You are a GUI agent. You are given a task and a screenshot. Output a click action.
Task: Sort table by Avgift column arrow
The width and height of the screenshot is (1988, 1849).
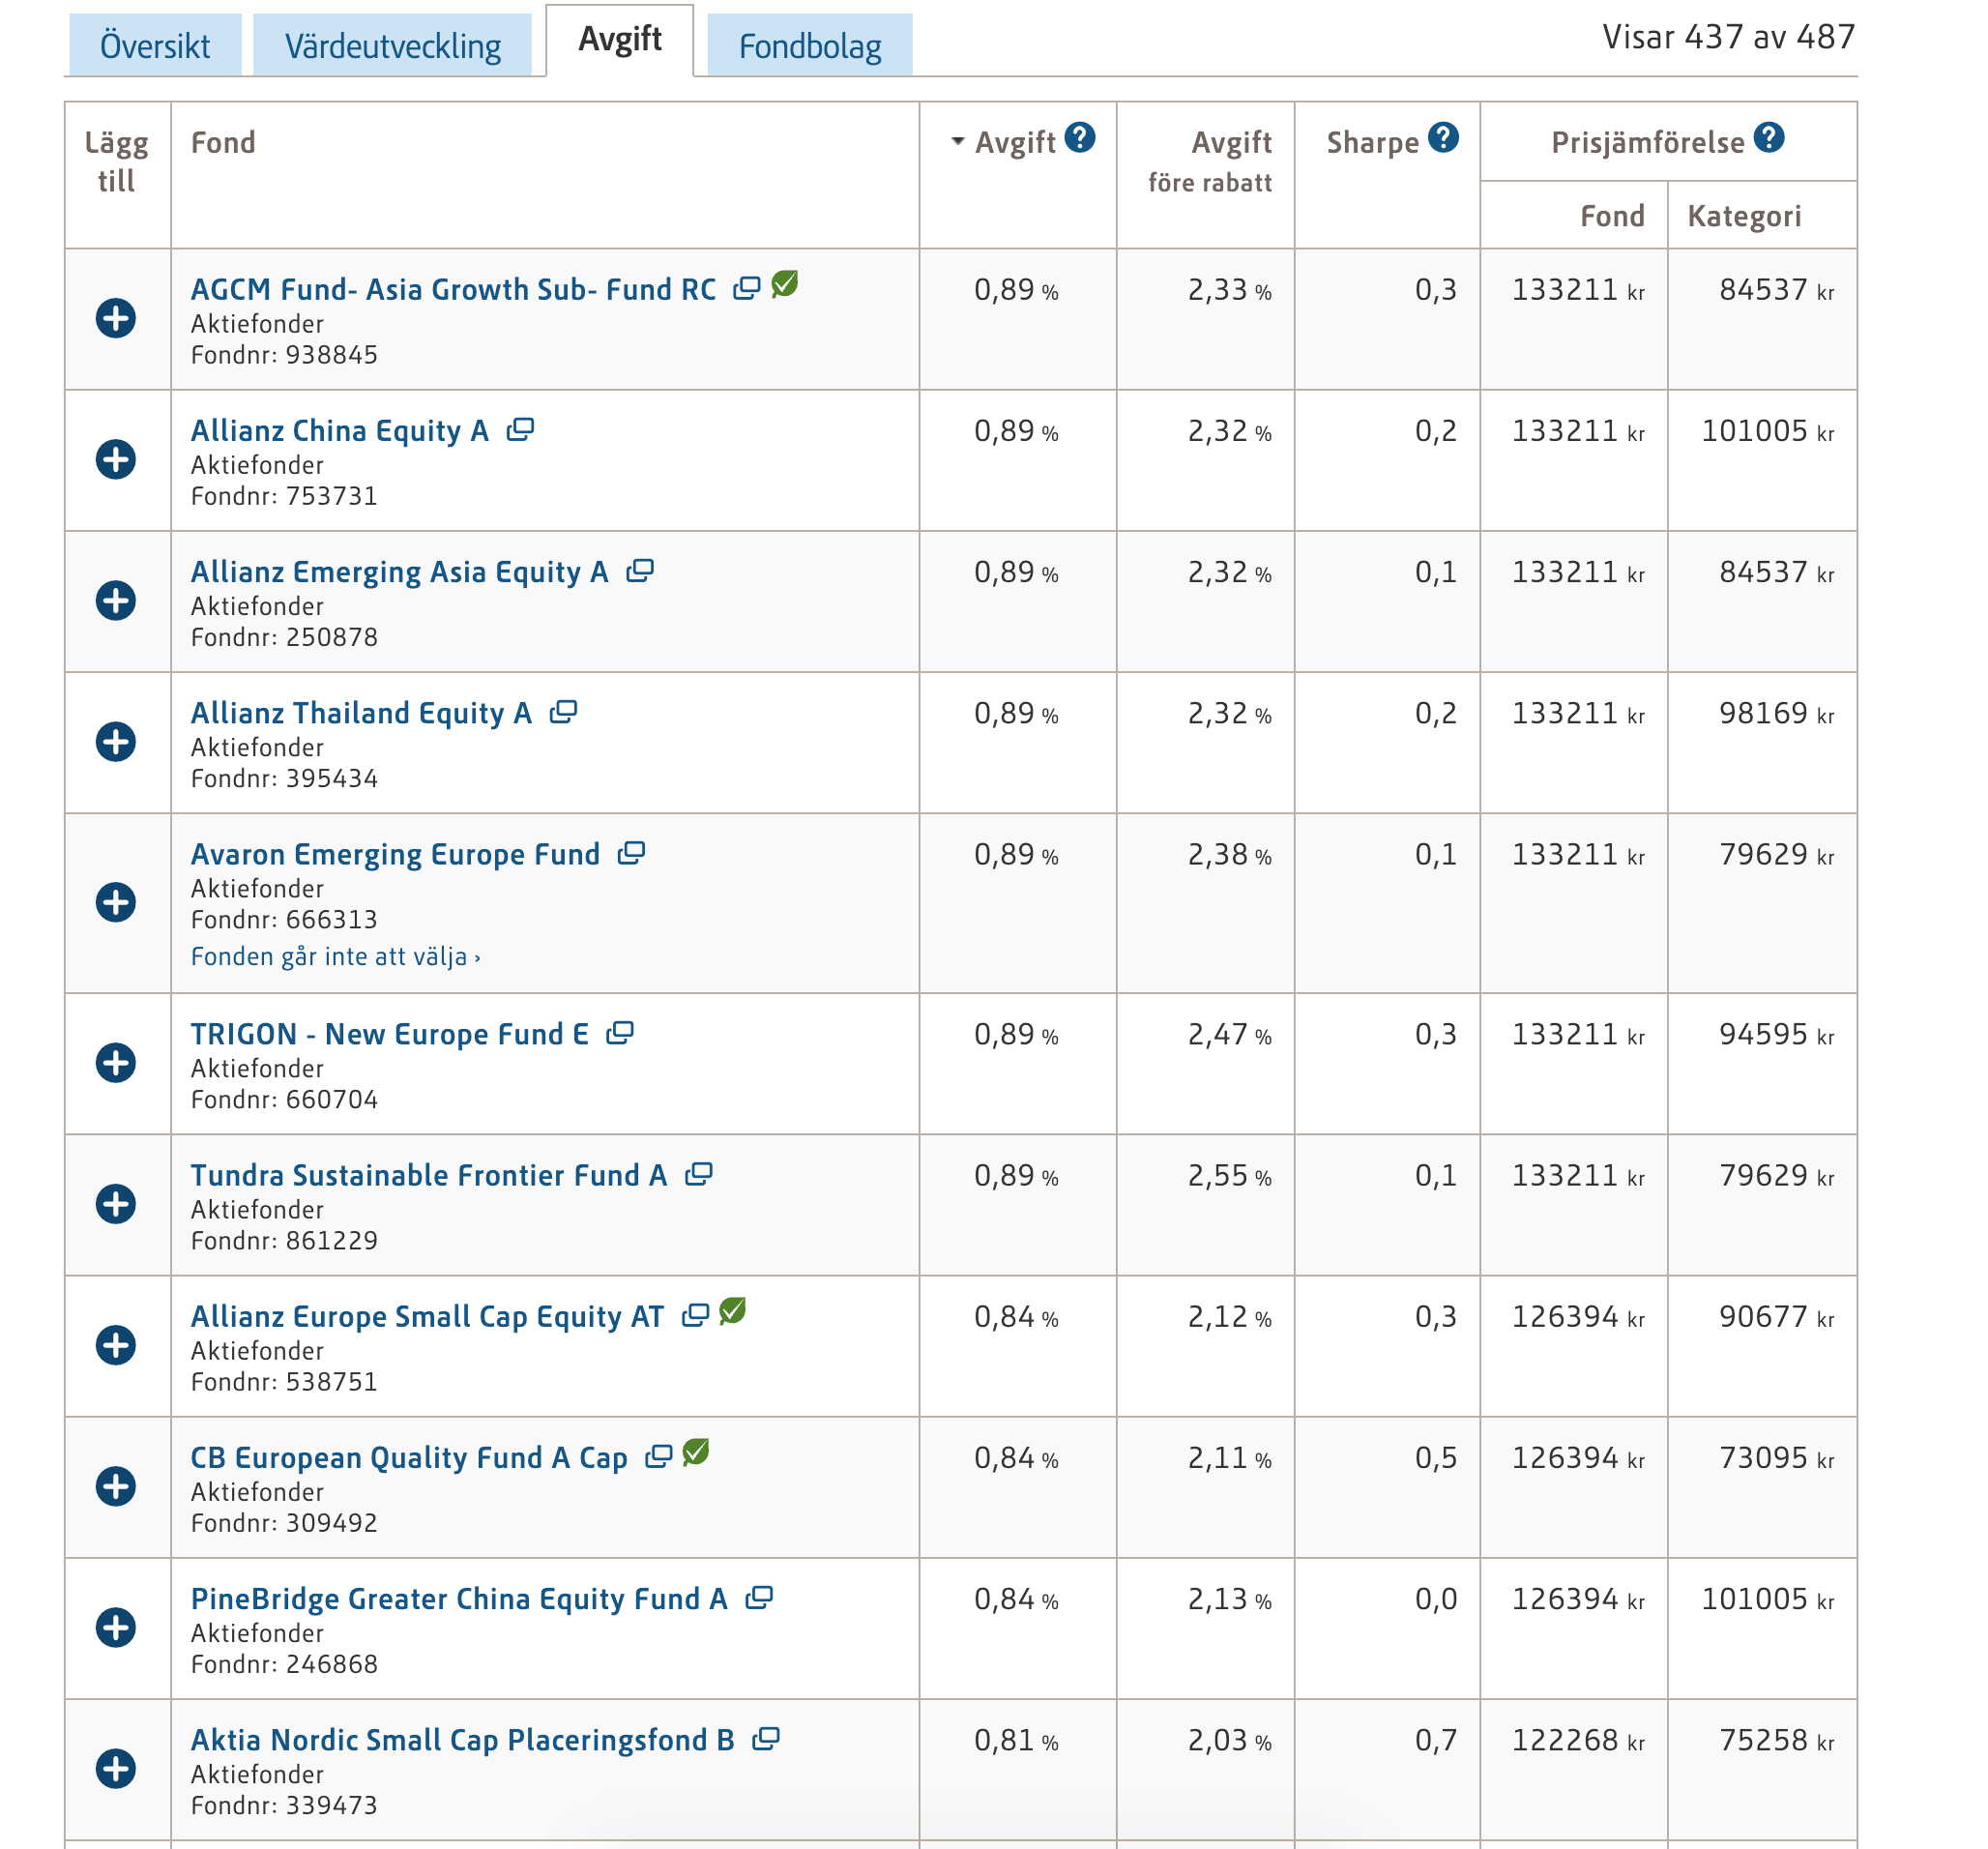point(958,141)
